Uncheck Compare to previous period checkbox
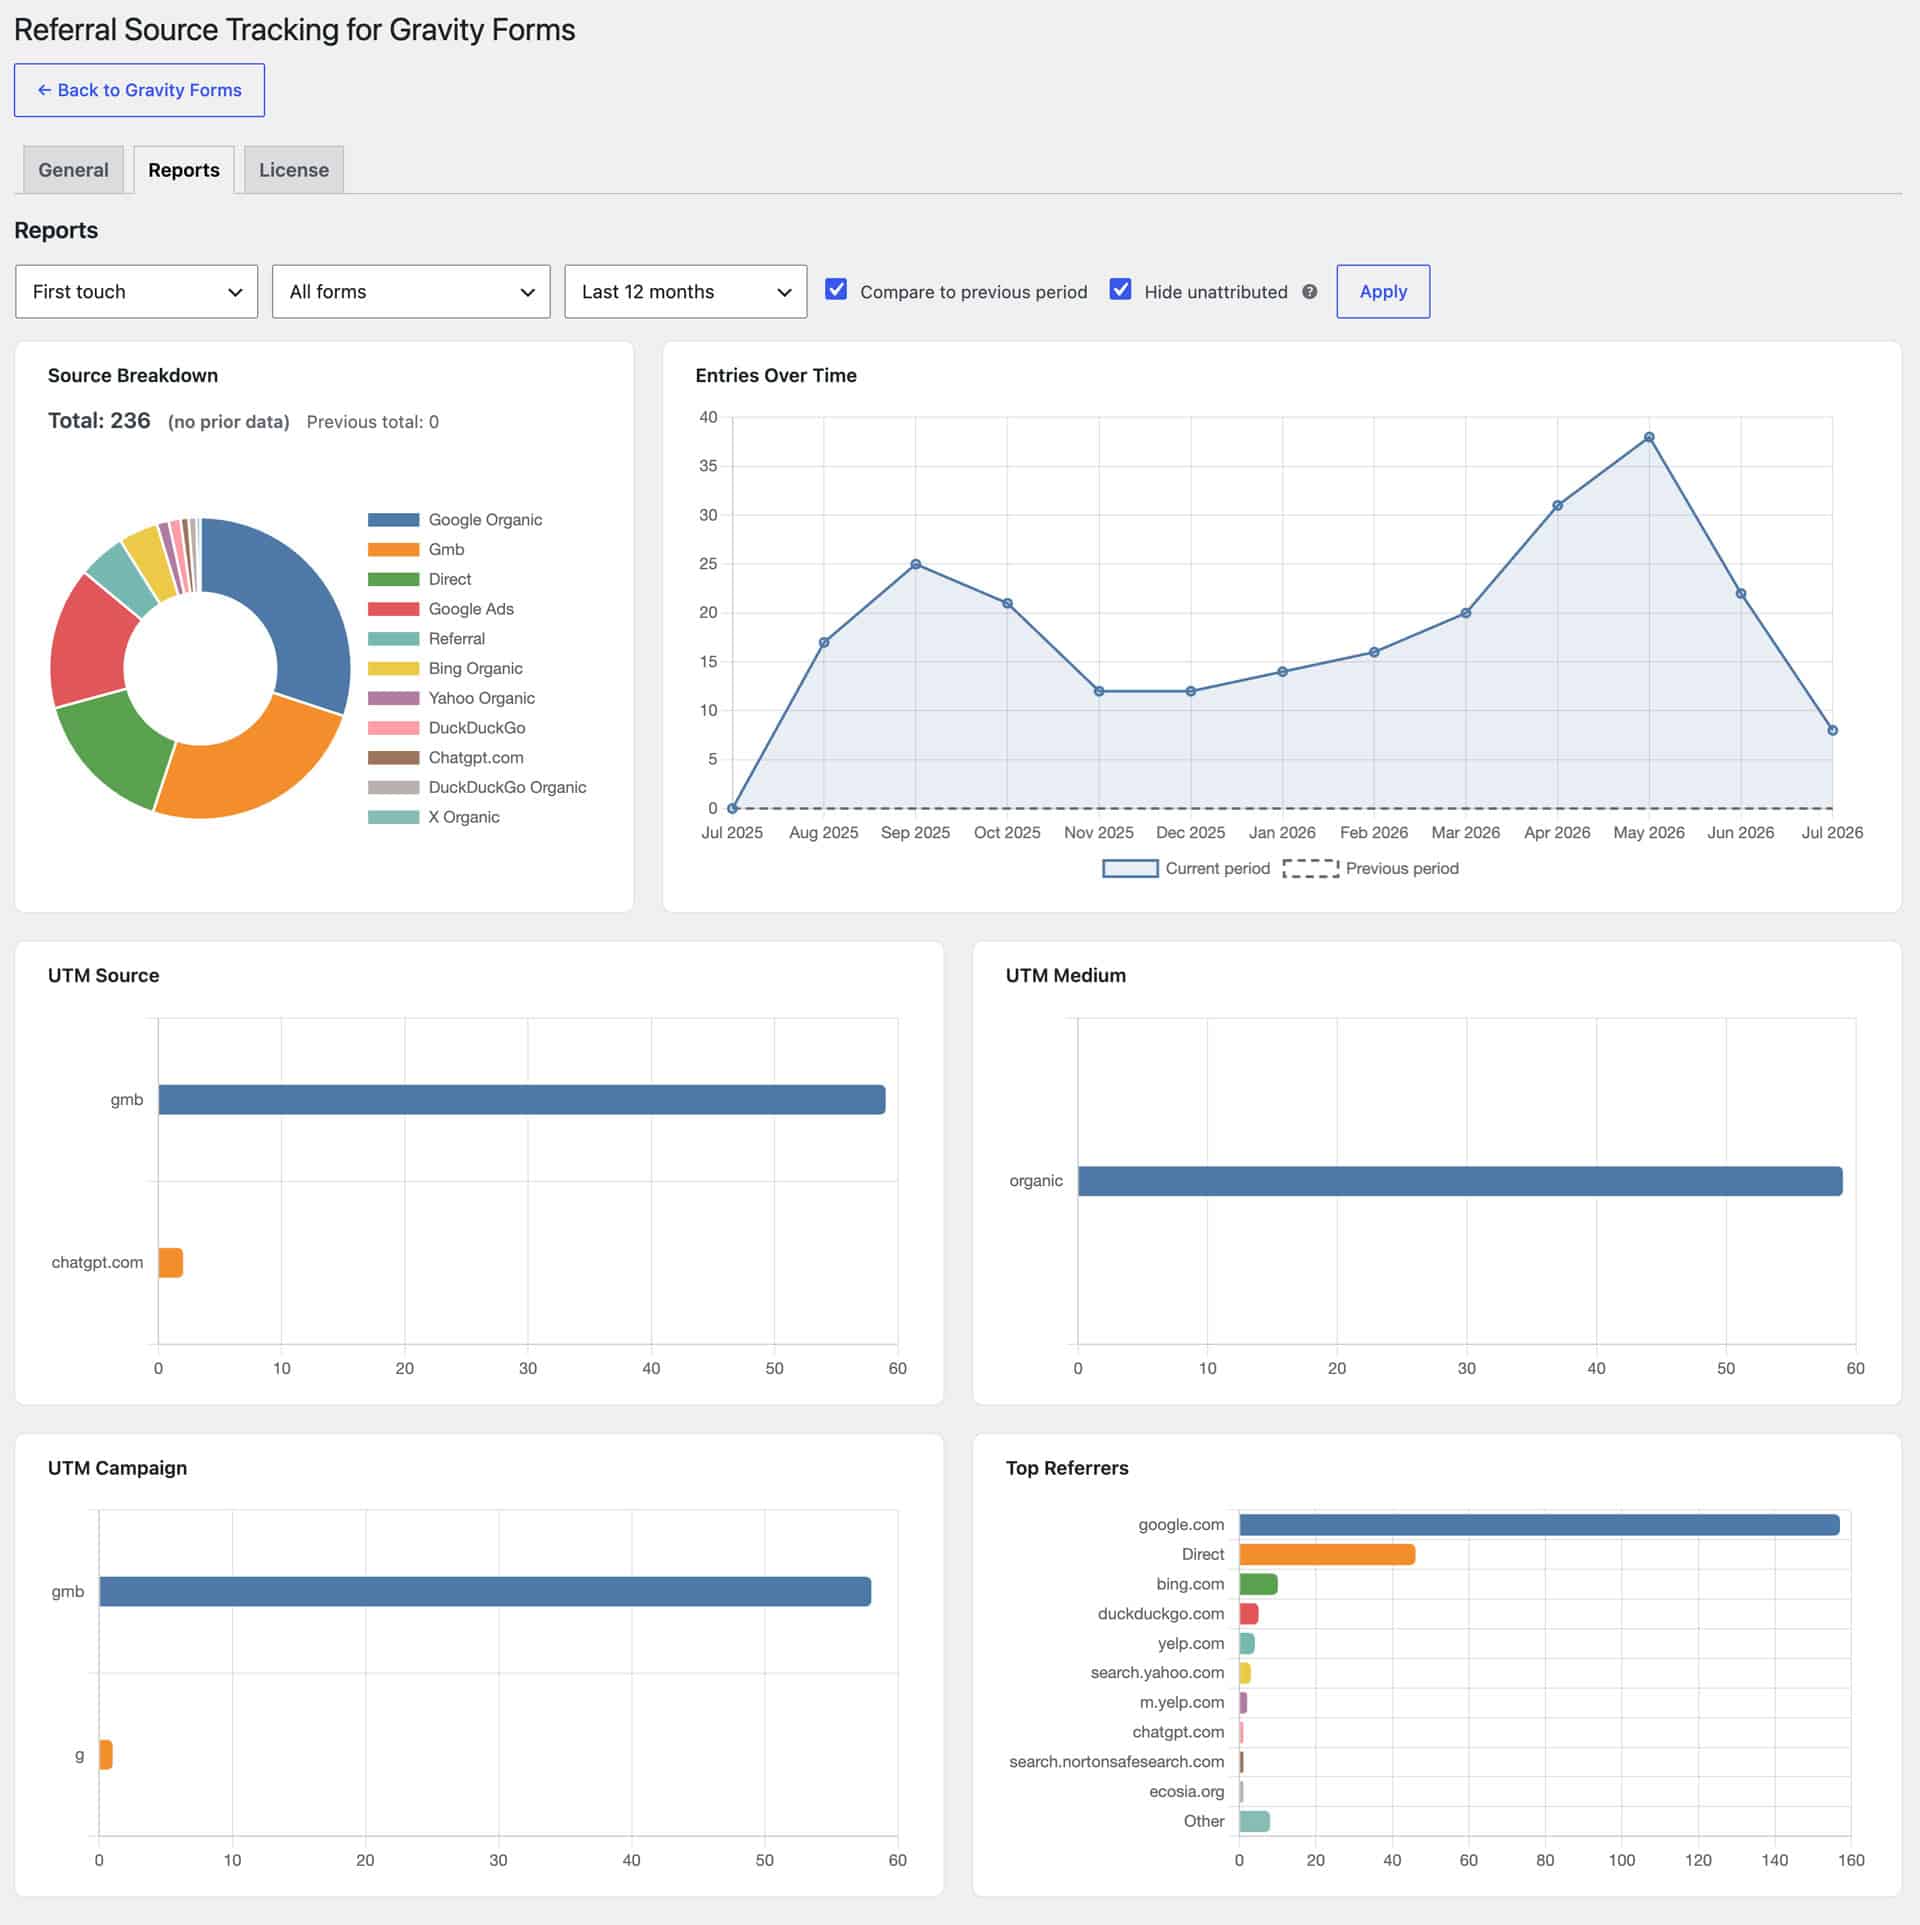This screenshot has height=1925, width=1920. 836,290
